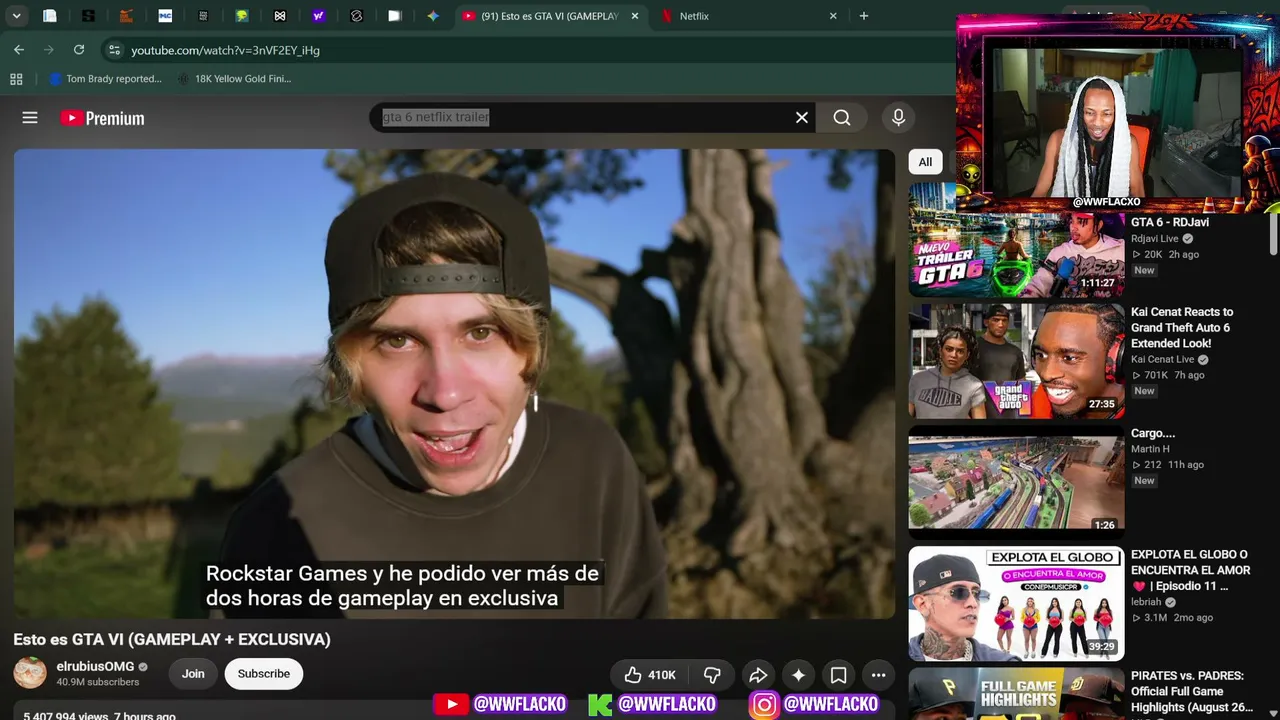Open the GTA 6 - RDJavi video thumbnail
The width and height of the screenshot is (1280, 720).
[x=1016, y=240]
